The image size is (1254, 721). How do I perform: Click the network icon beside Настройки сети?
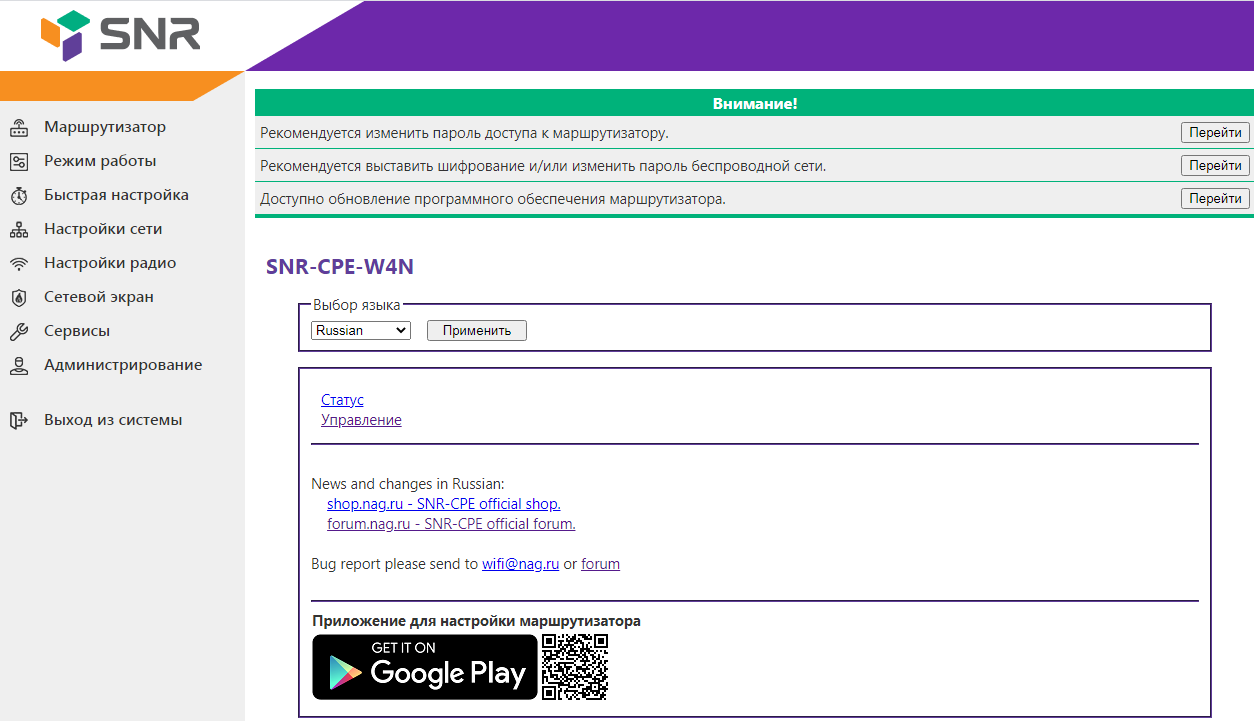coord(18,230)
